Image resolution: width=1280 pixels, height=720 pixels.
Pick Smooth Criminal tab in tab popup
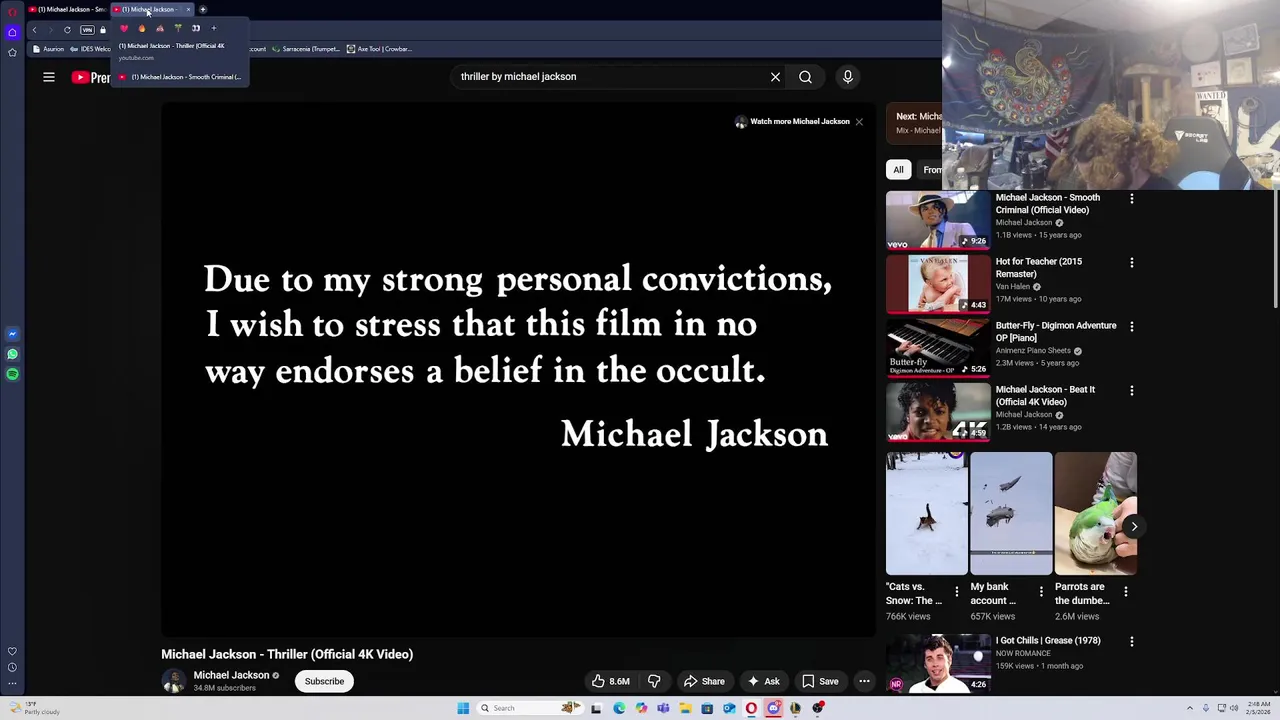180,77
